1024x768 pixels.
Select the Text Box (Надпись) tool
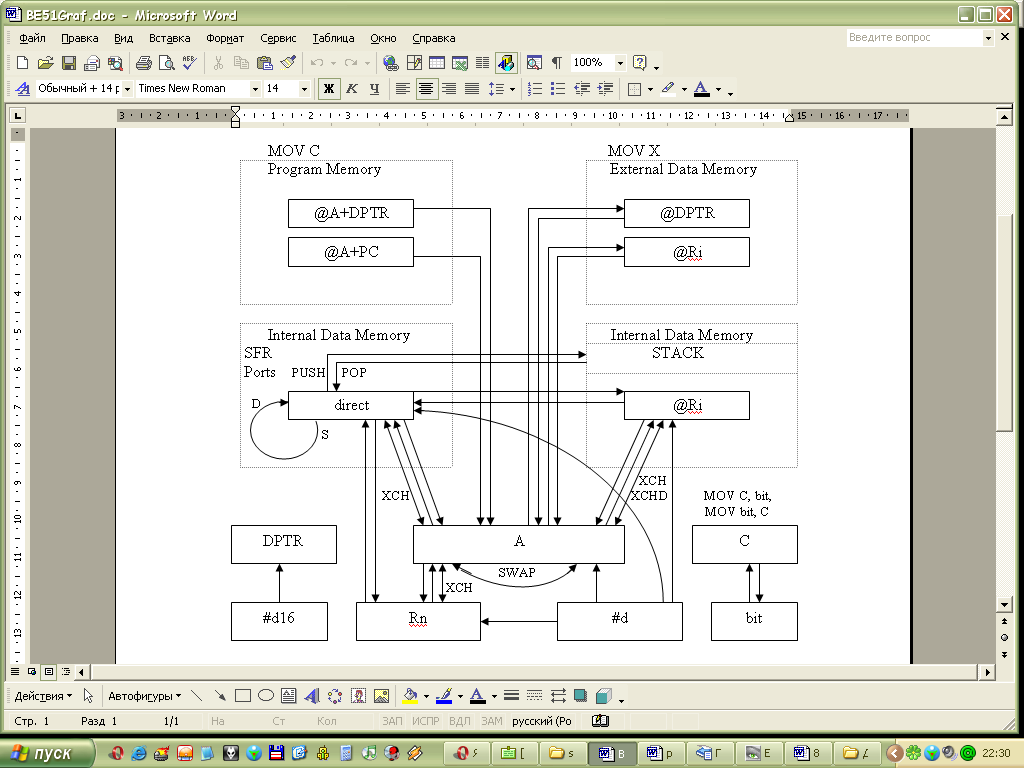(289, 696)
